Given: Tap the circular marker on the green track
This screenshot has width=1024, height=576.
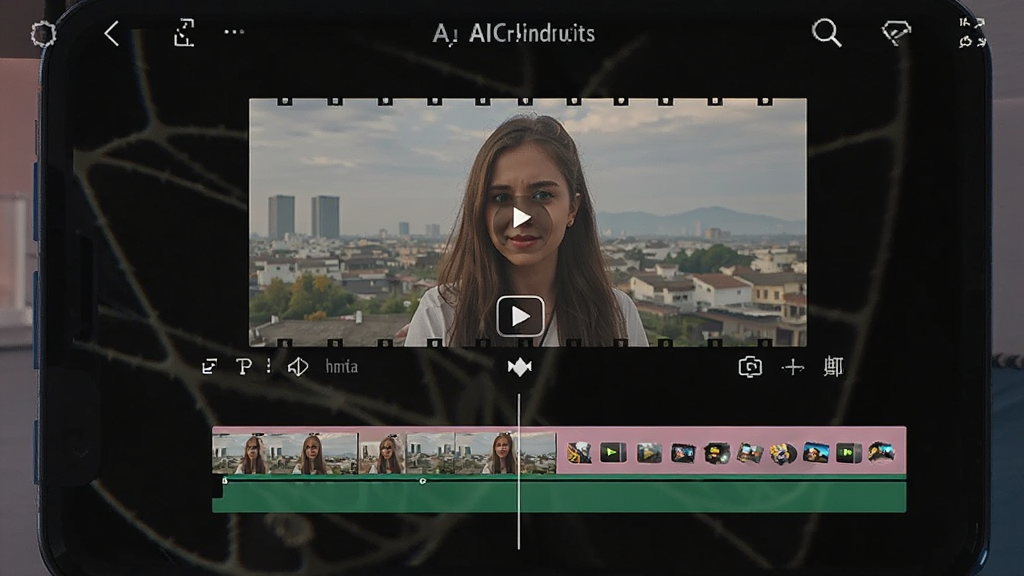Looking at the screenshot, I should [x=423, y=481].
